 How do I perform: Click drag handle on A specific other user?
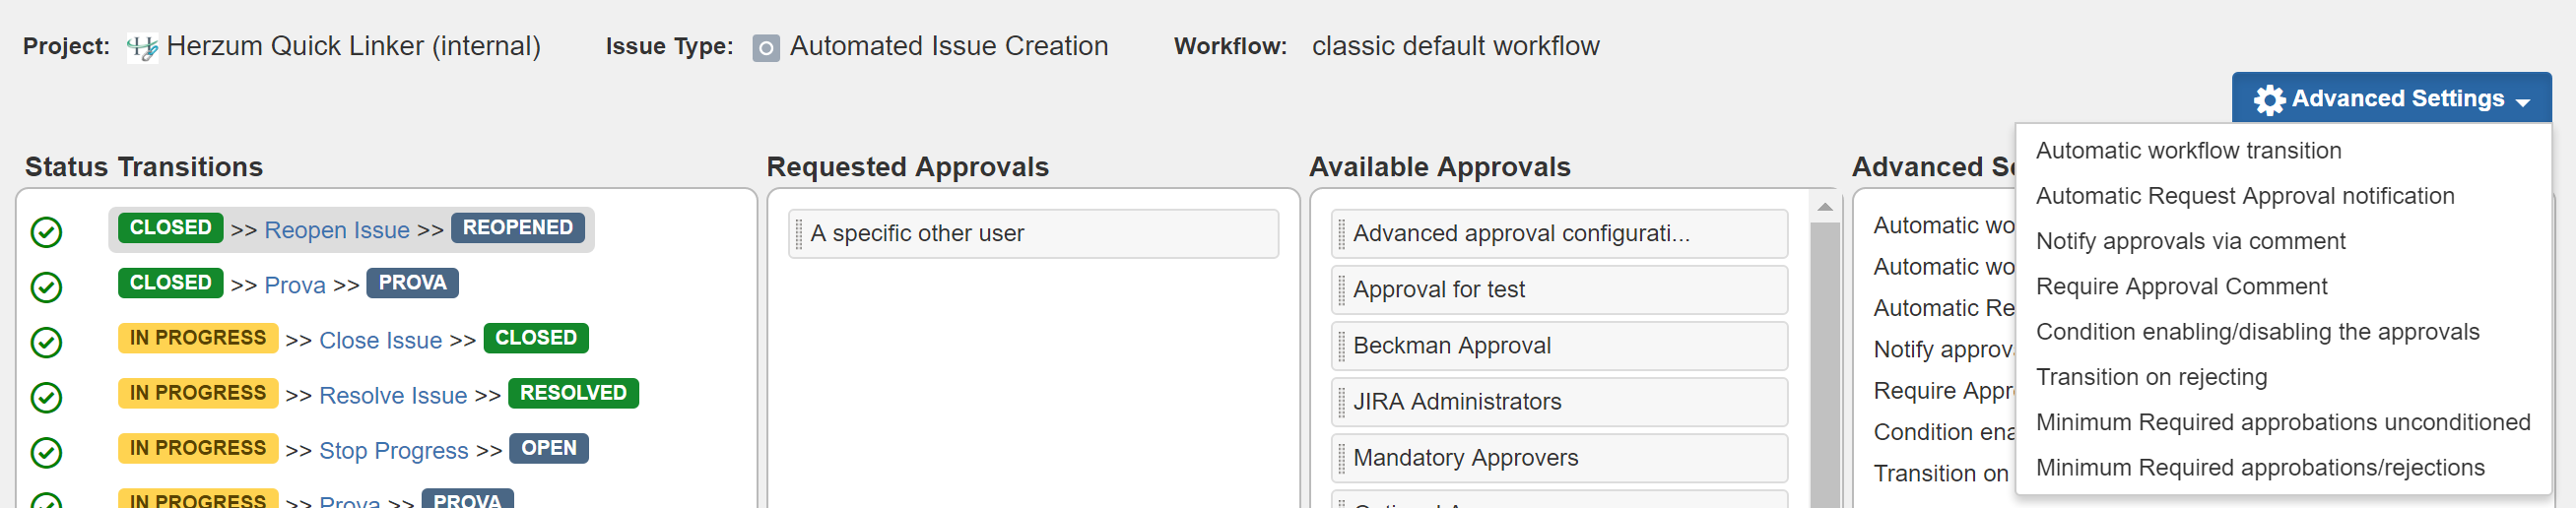tap(798, 234)
